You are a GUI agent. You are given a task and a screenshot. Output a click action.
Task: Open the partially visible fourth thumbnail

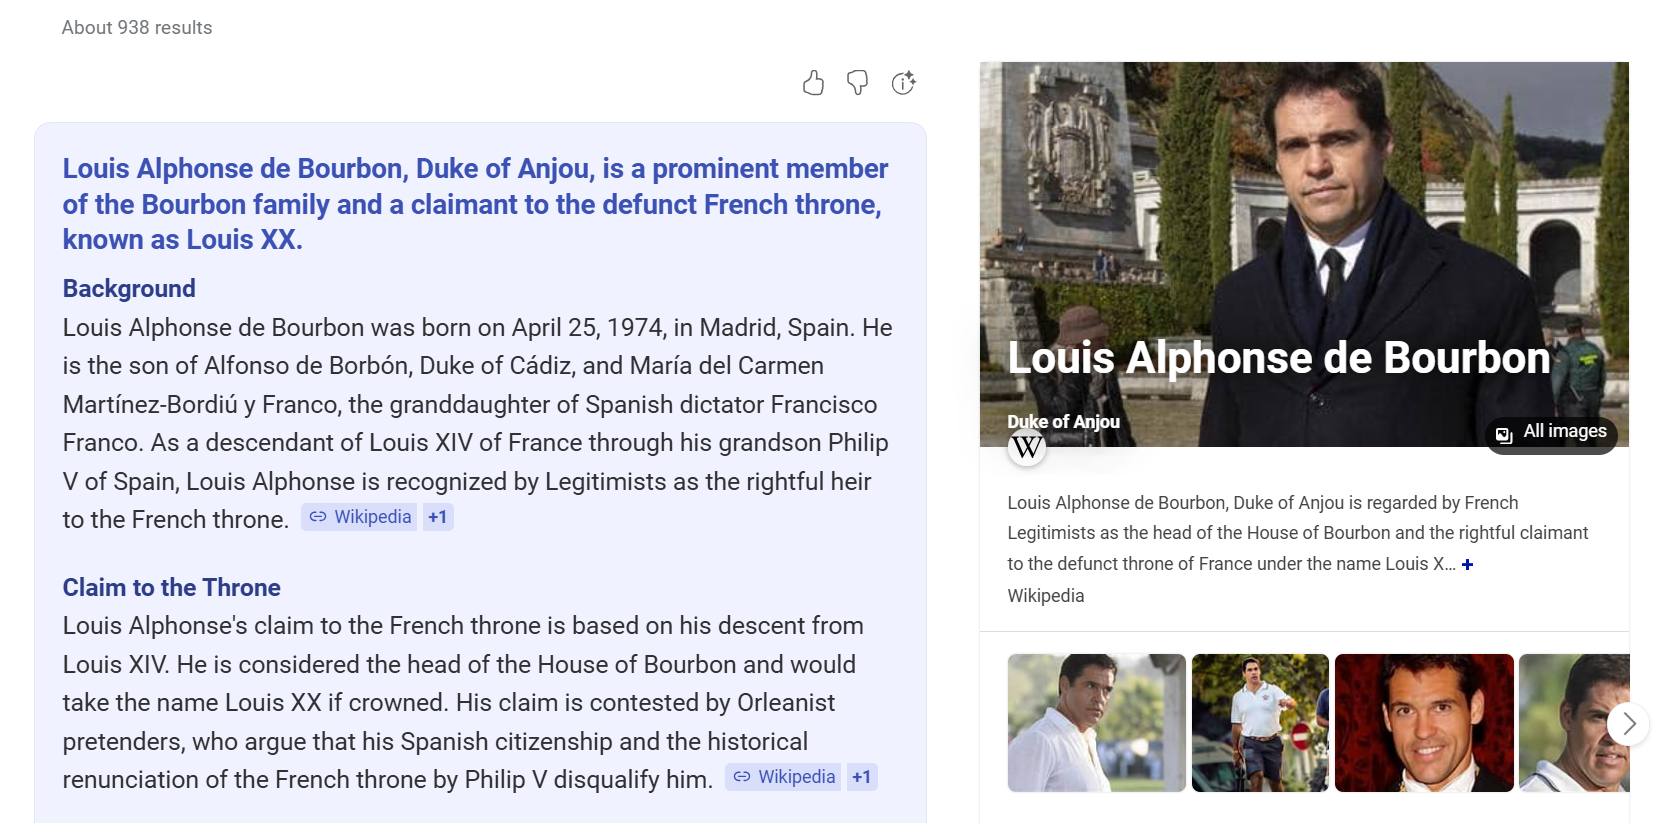1565,723
